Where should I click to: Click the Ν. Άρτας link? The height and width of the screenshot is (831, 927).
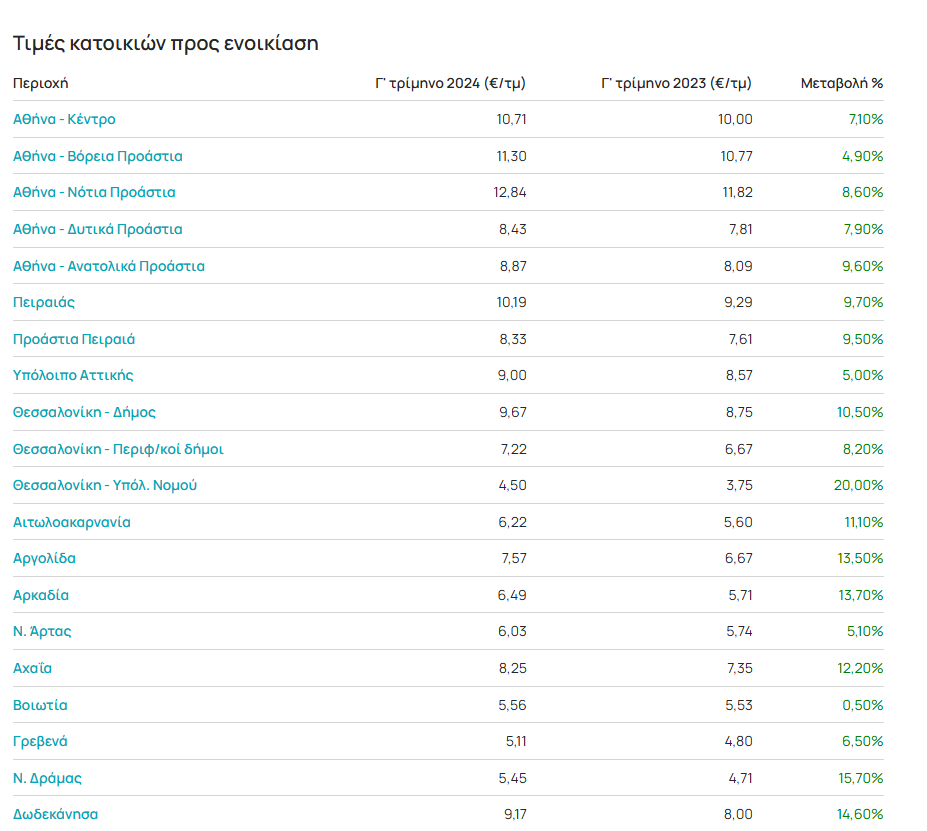[x=42, y=631]
